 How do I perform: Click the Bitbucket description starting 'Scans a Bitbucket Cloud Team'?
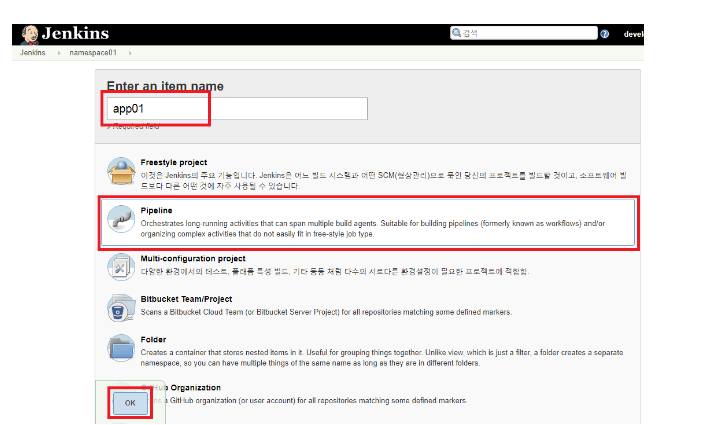(x=326, y=312)
